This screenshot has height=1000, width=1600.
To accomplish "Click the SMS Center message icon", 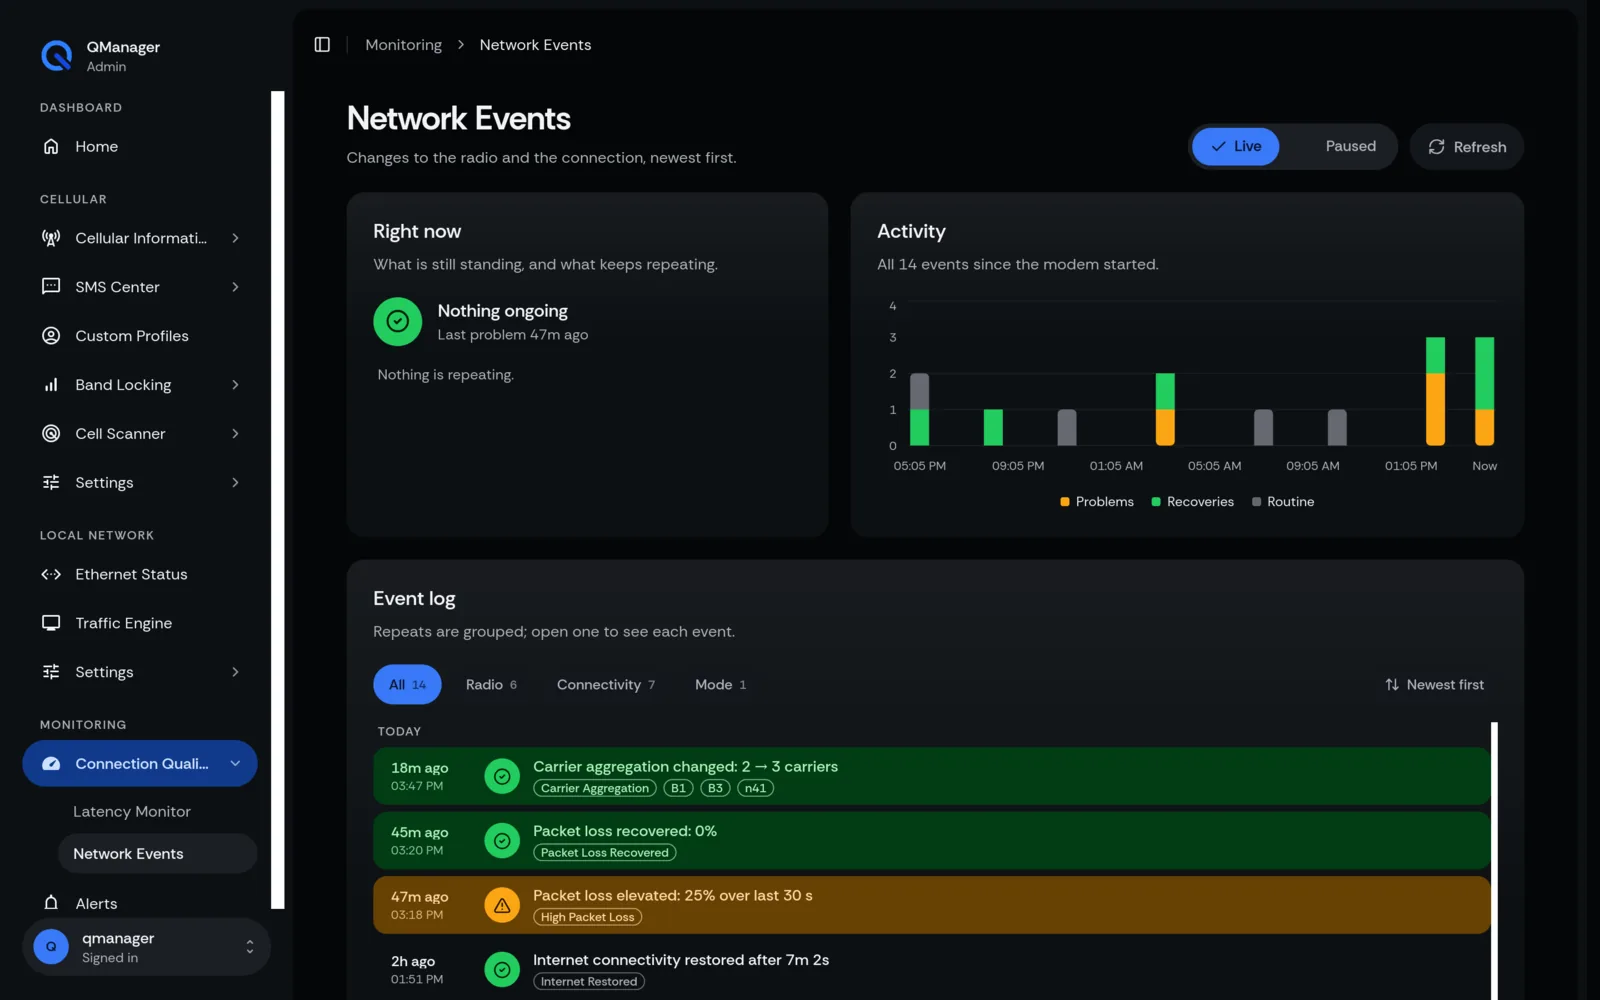I will pos(51,287).
